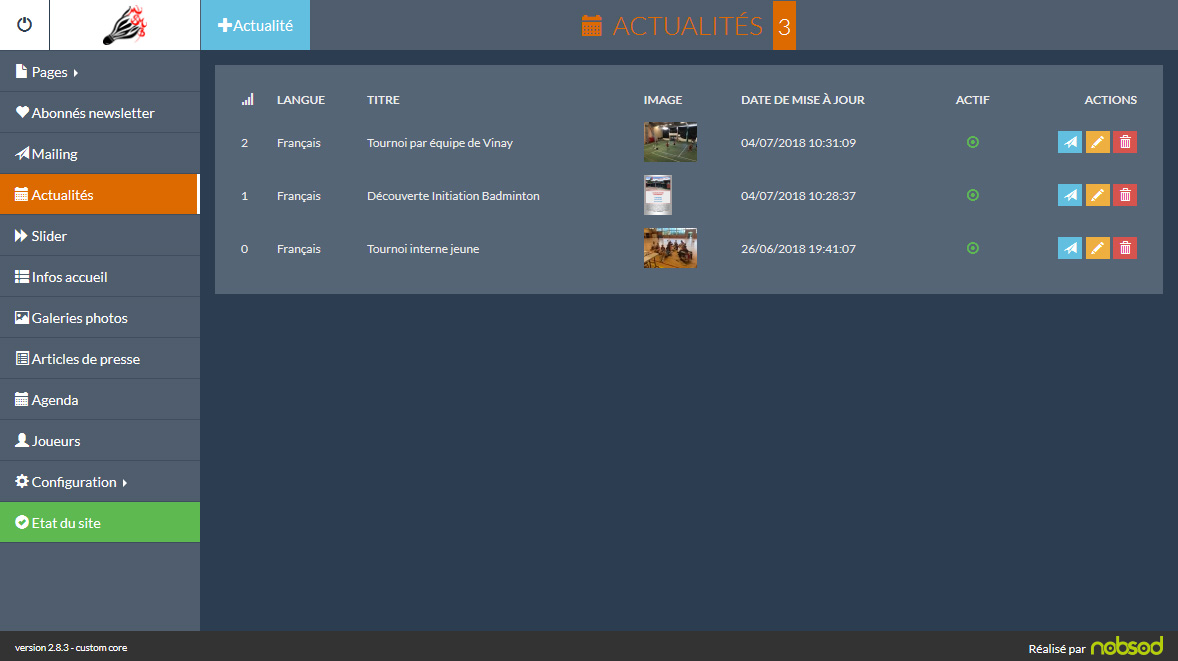Edit Découverte Initiation Badminton with pencil icon
1178x661 pixels.
[1098, 195]
